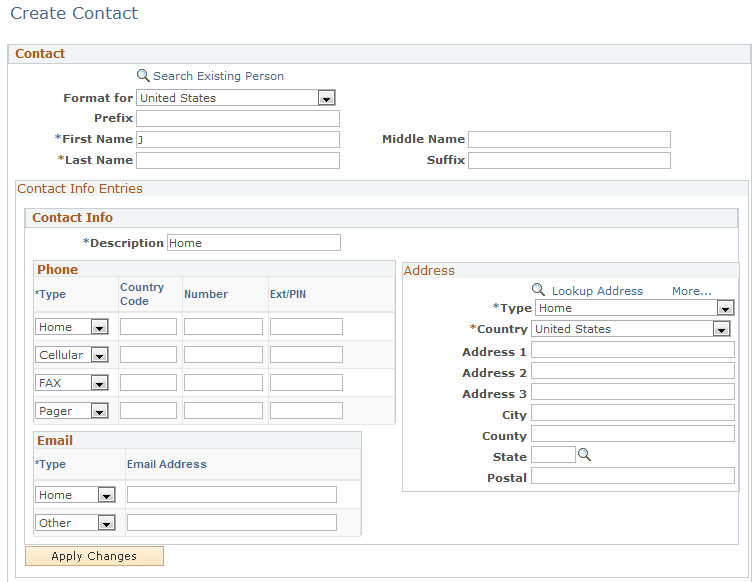
Task: Click Country Code field in Home phone row
Action: tap(148, 326)
